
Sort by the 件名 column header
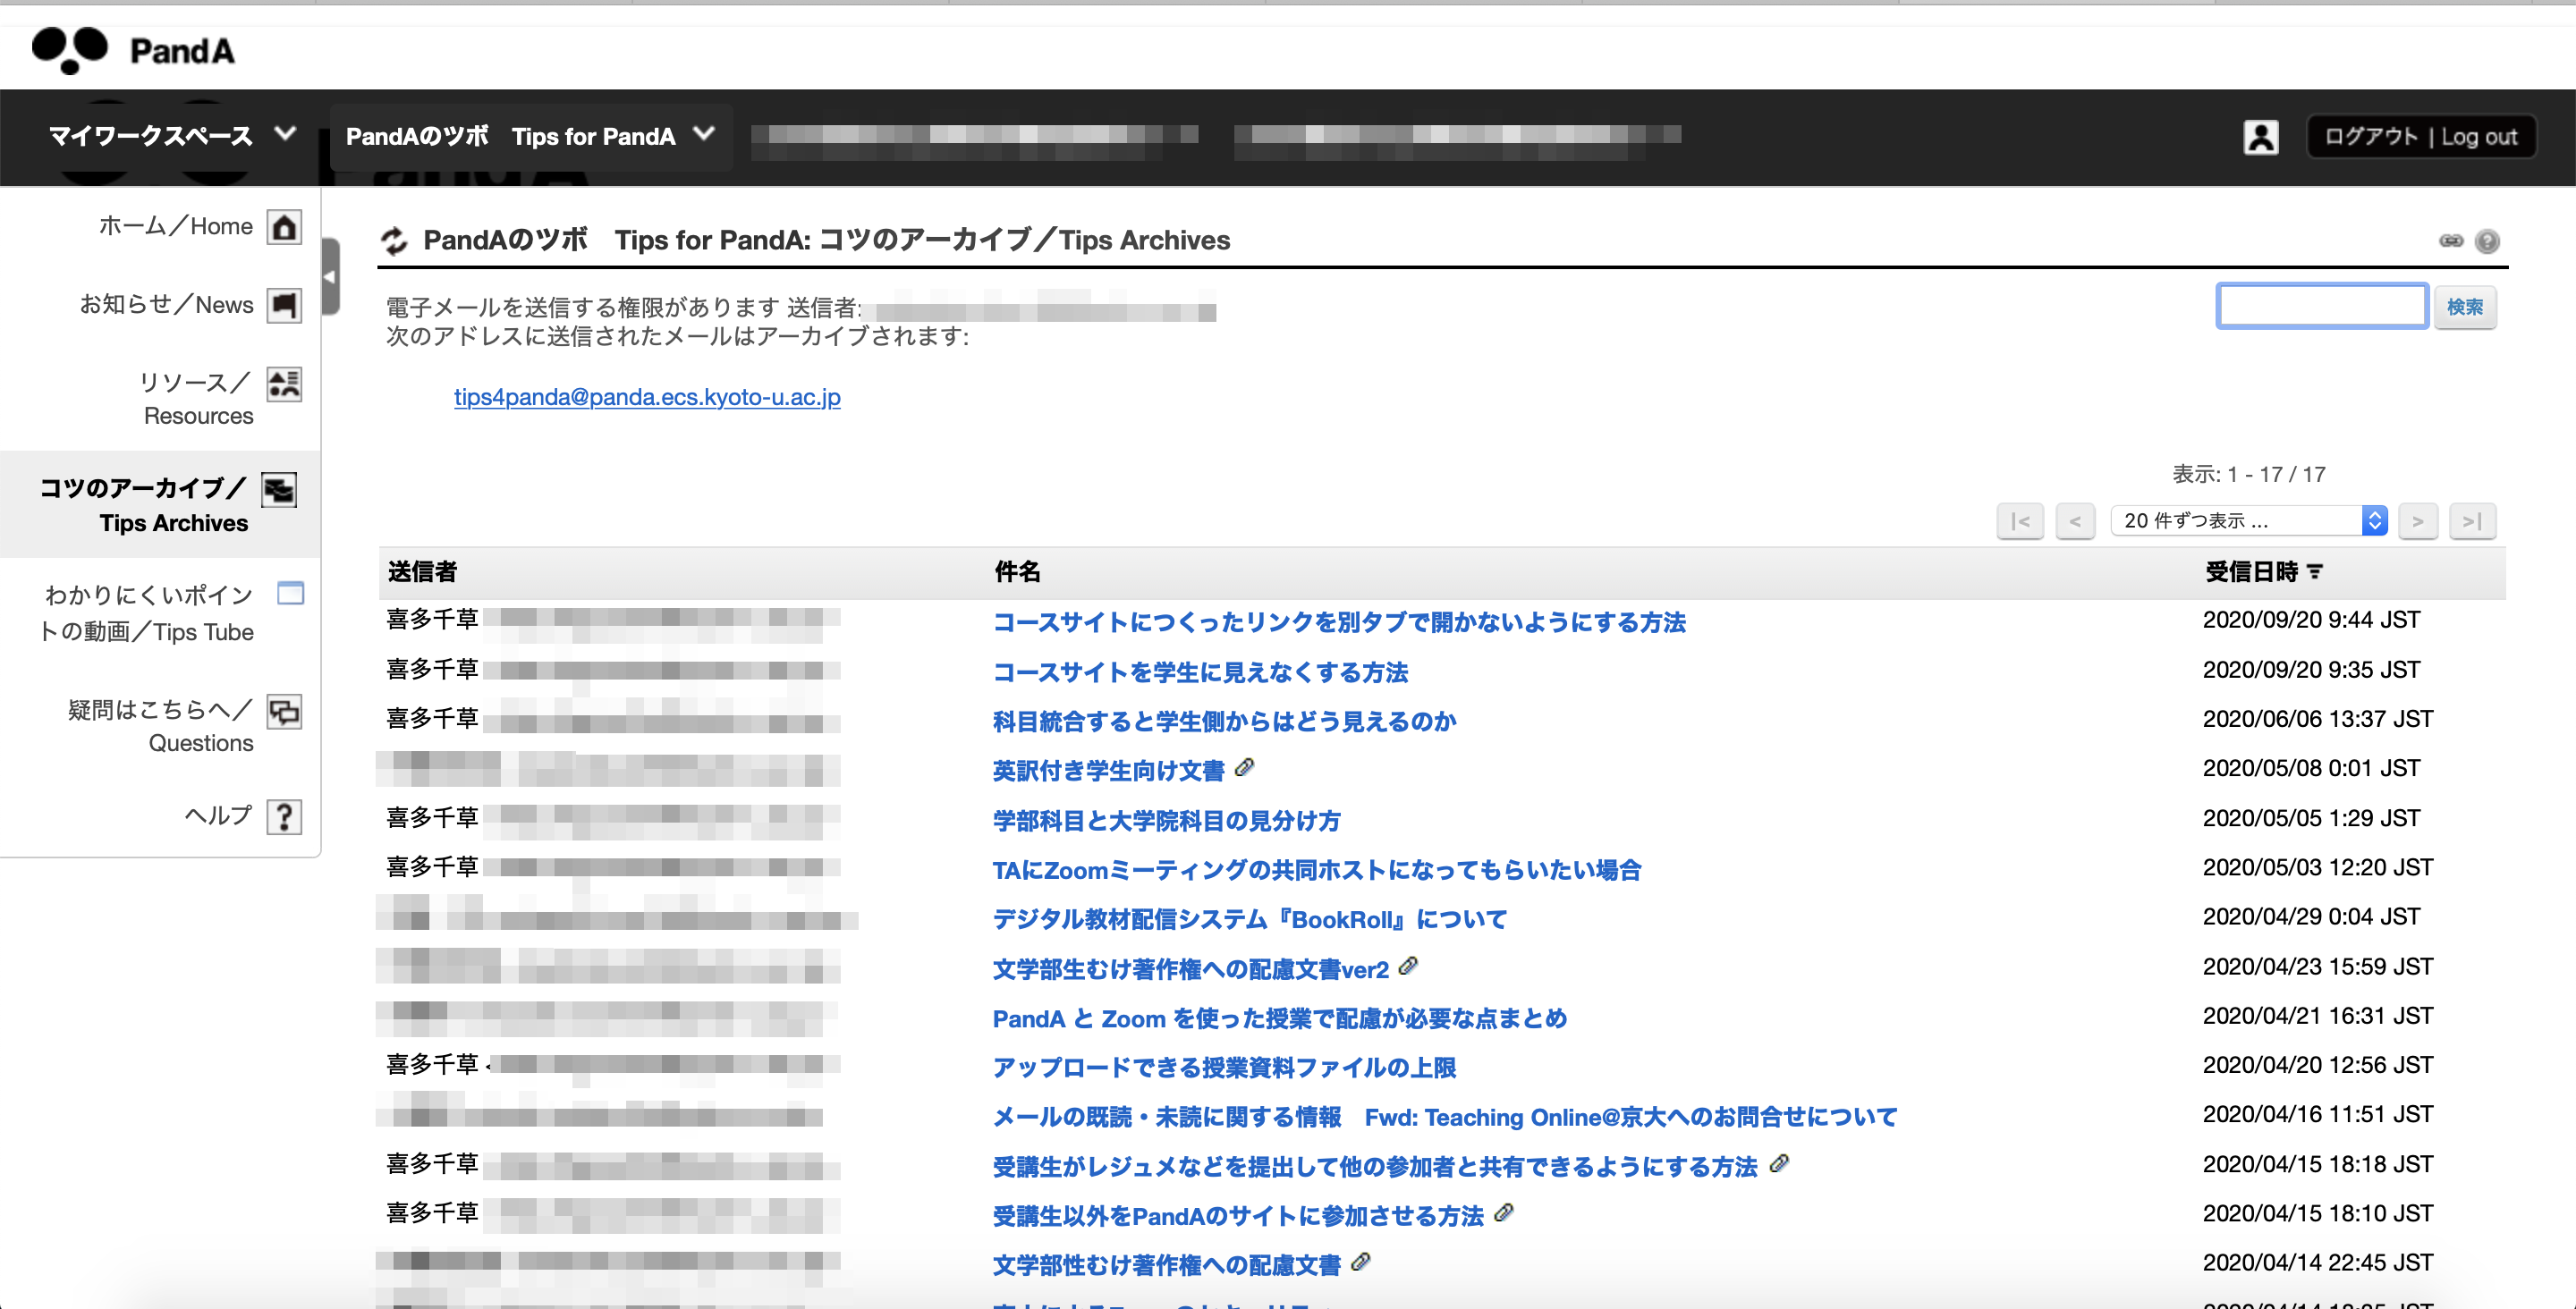pos(1017,572)
